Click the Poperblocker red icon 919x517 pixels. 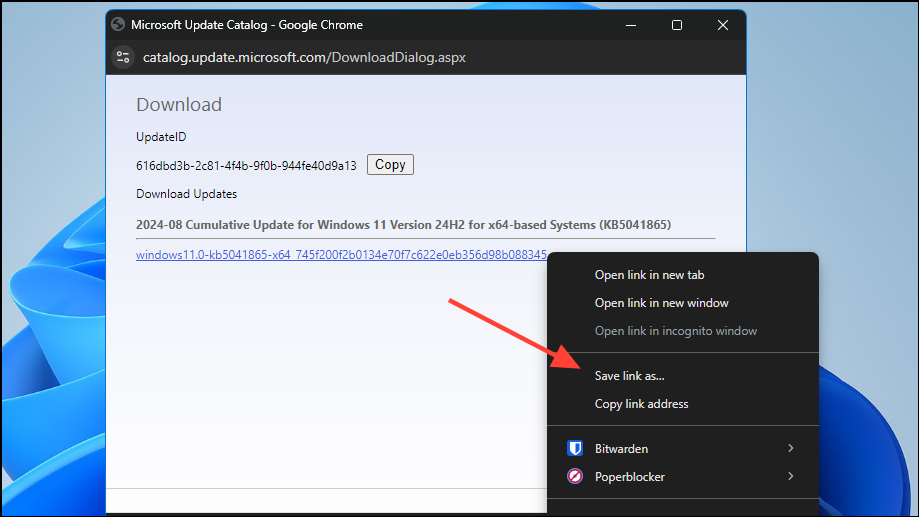click(575, 476)
